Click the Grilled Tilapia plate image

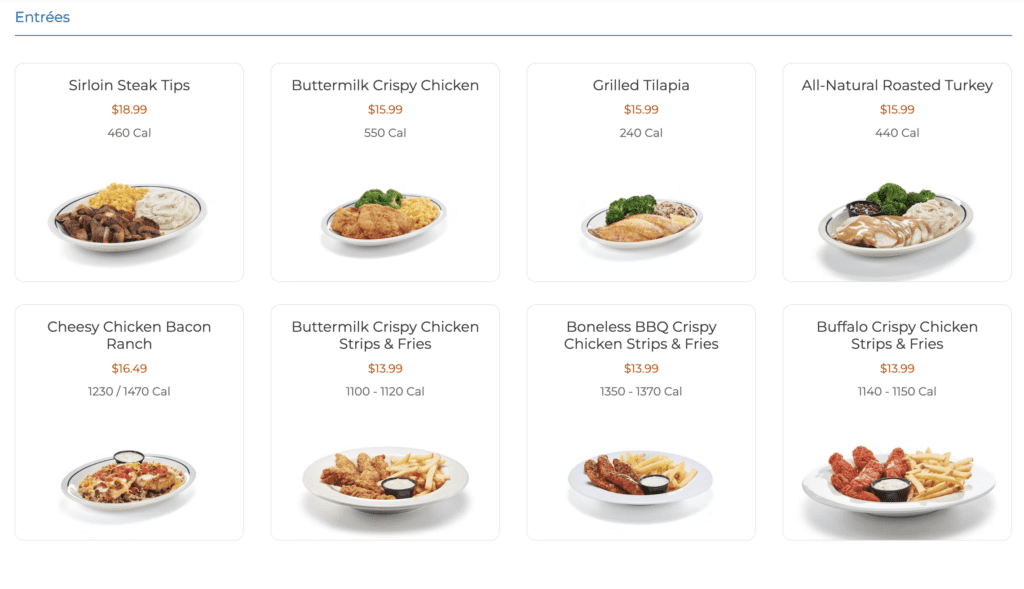pyautogui.click(x=640, y=215)
